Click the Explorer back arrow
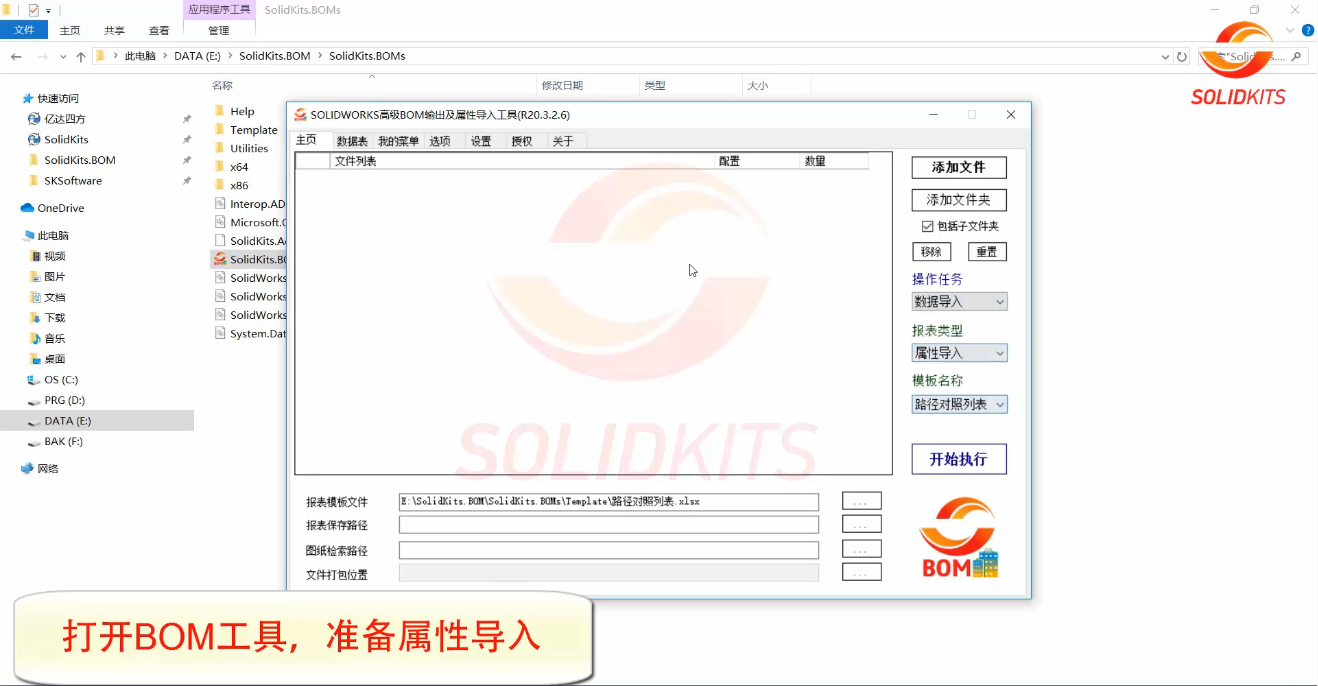 16,57
